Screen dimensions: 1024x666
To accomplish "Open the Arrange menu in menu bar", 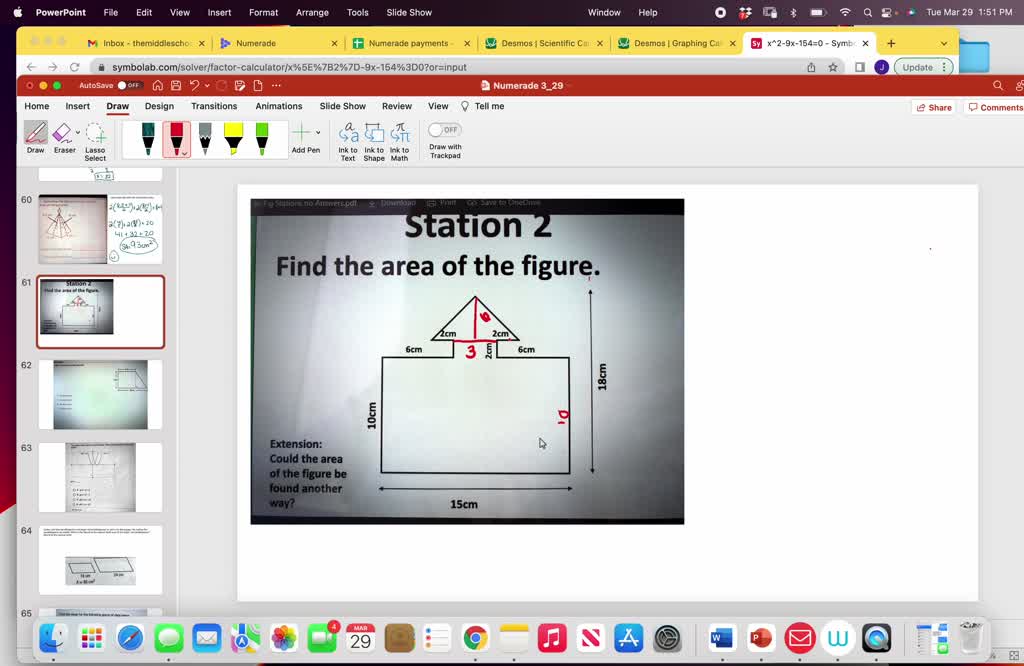I will click(312, 12).
